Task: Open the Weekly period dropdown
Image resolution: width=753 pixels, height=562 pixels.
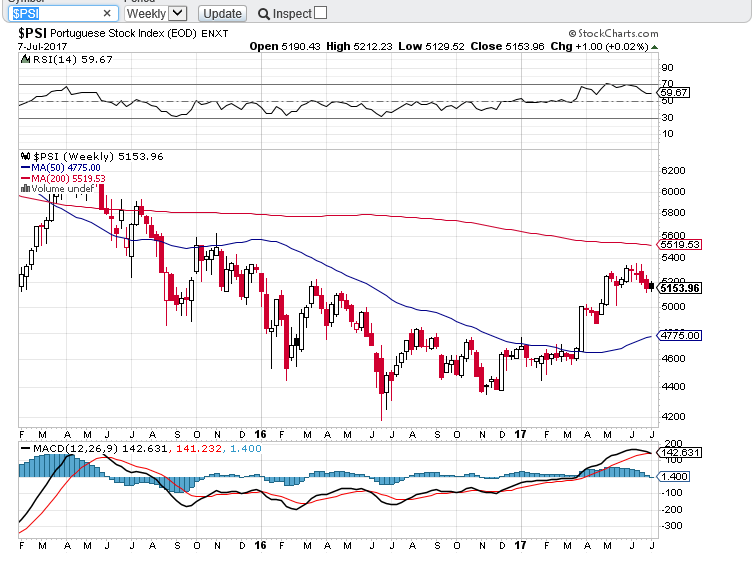Action: pyautogui.click(x=155, y=13)
